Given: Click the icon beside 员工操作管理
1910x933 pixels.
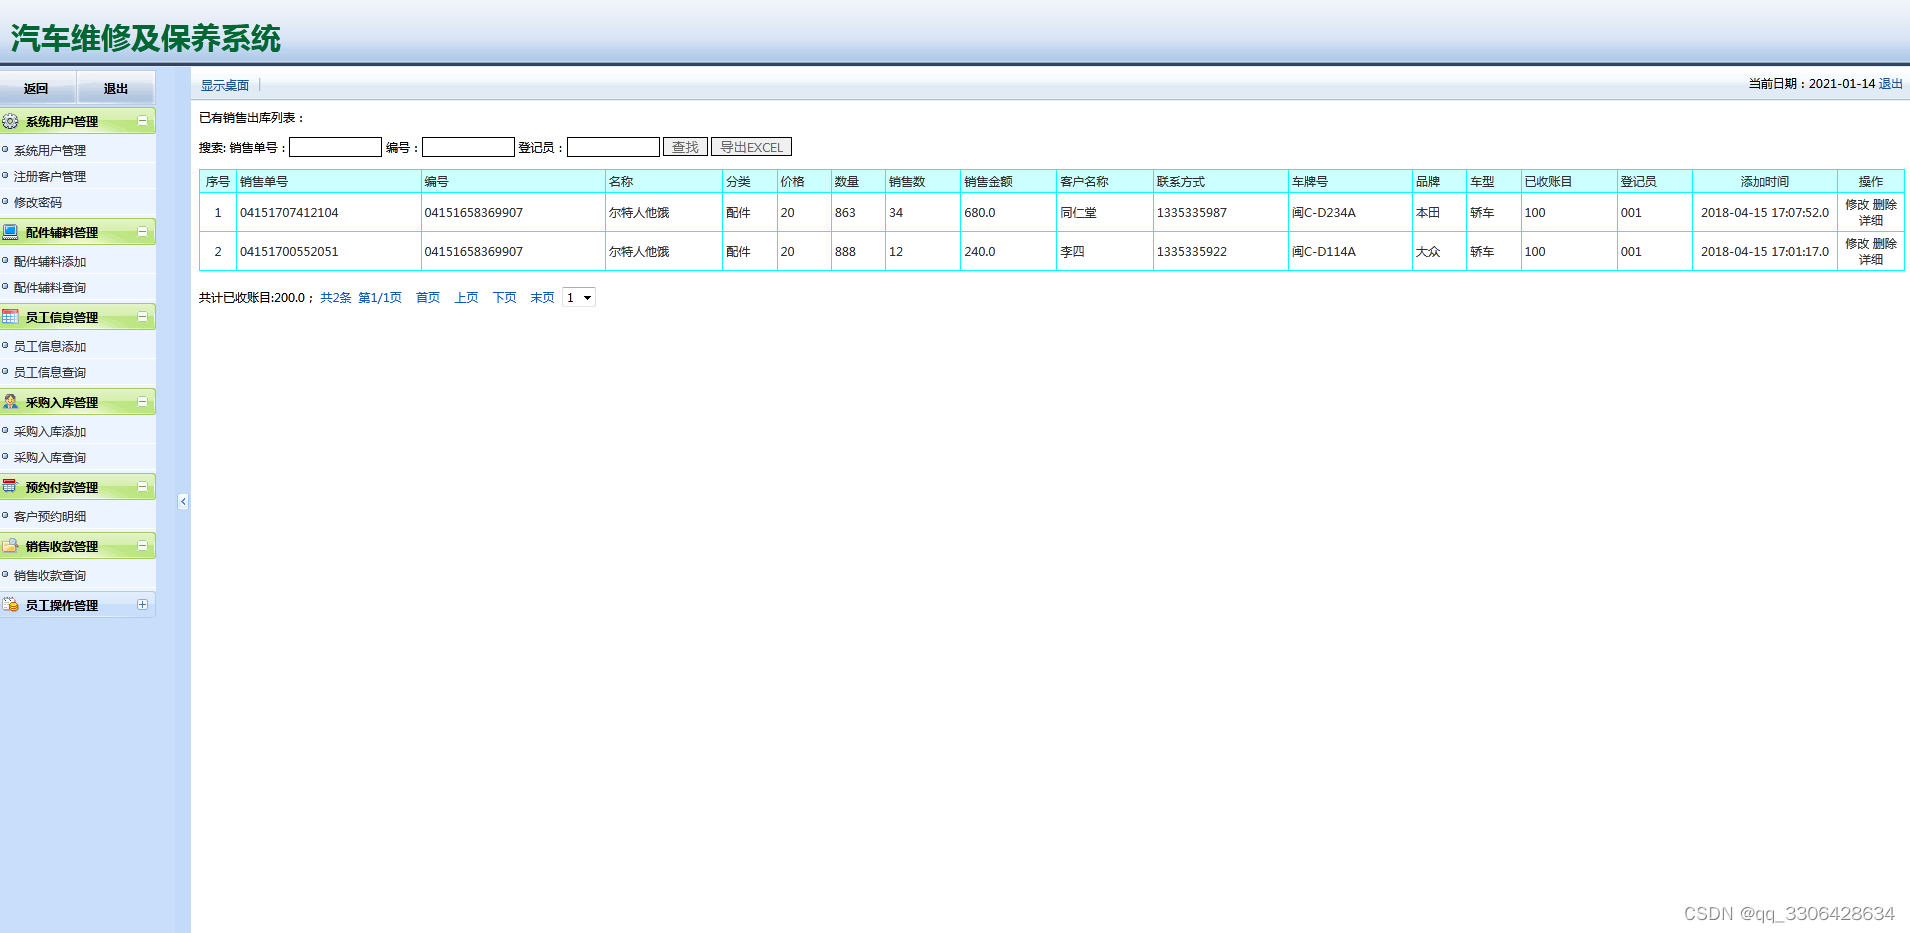Looking at the screenshot, I should (x=10, y=605).
